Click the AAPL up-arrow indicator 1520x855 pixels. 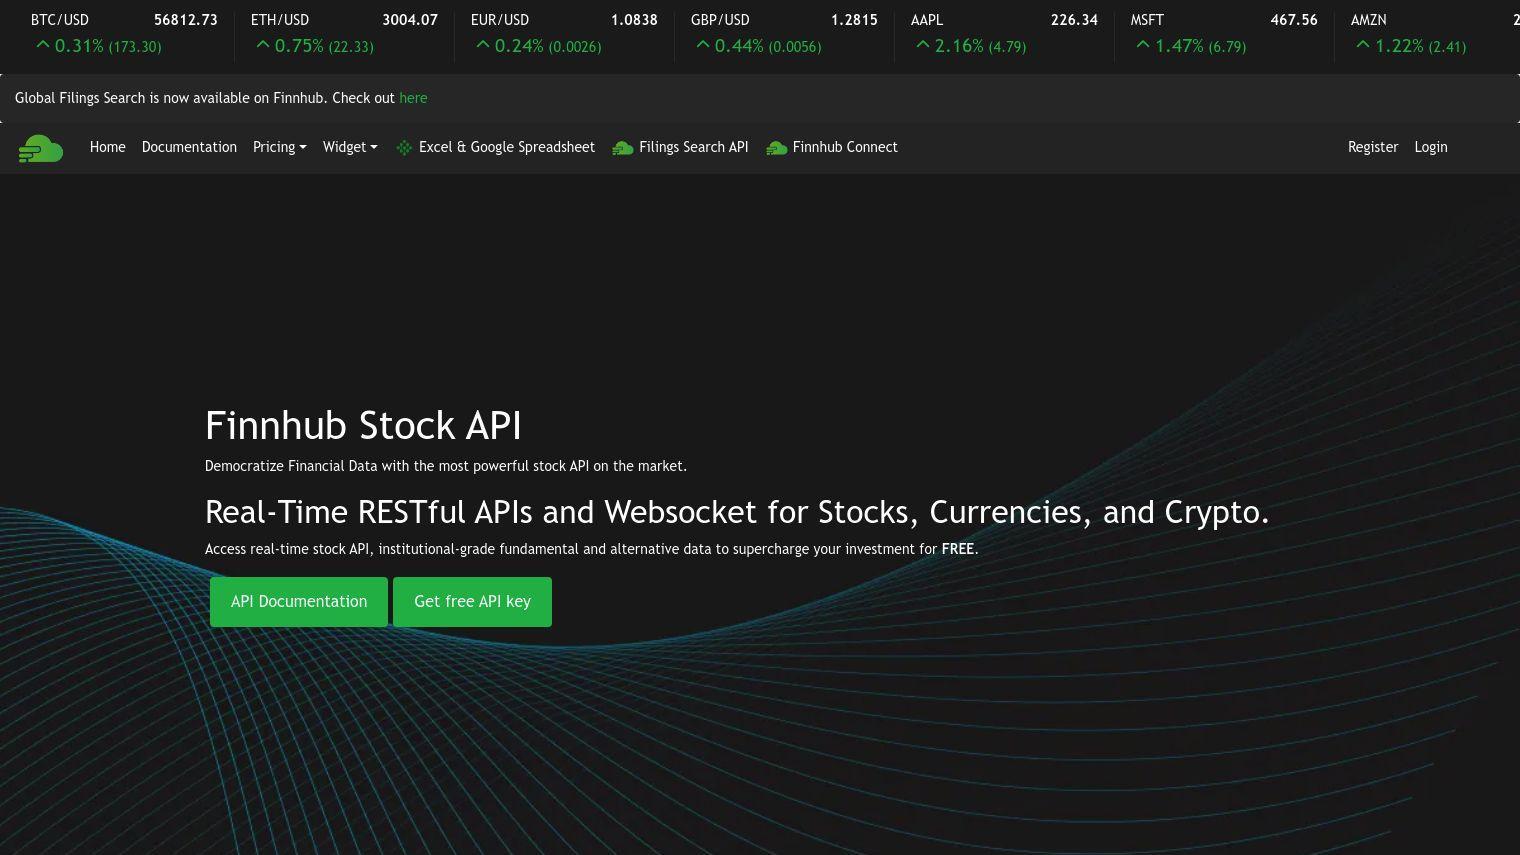point(922,45)
